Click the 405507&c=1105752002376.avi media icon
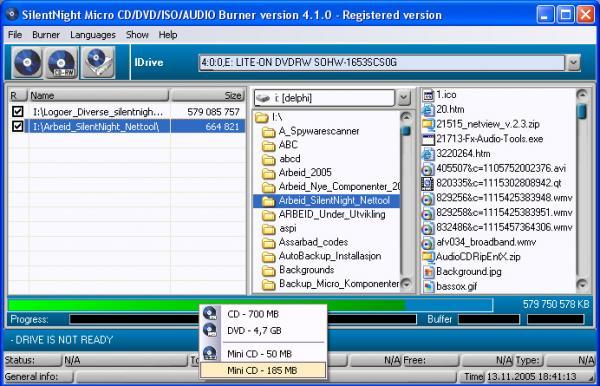 (428, 169)
